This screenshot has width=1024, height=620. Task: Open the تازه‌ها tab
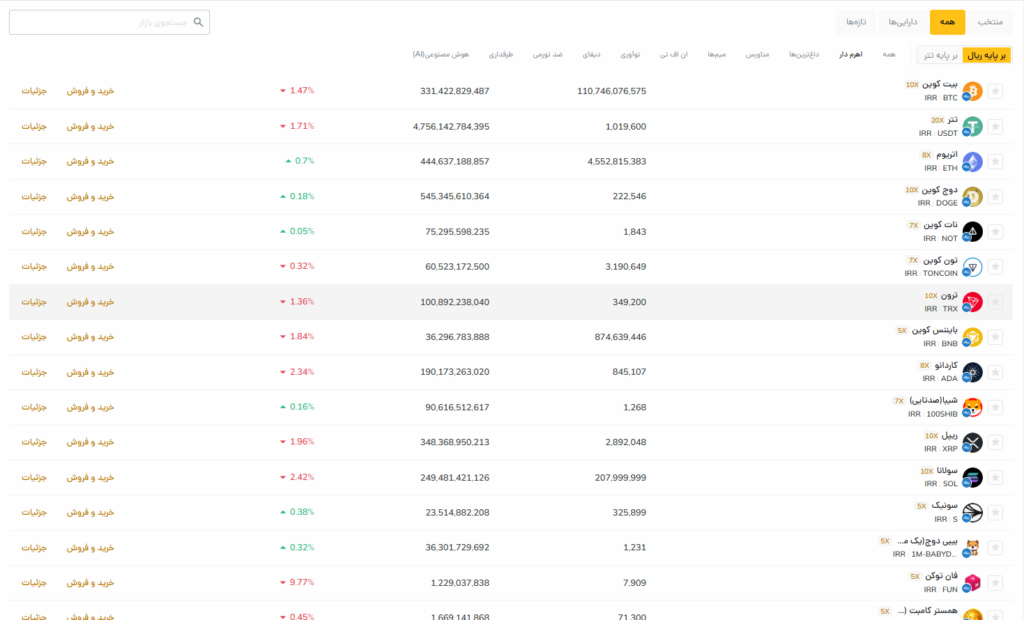click(x=856, y=22)
